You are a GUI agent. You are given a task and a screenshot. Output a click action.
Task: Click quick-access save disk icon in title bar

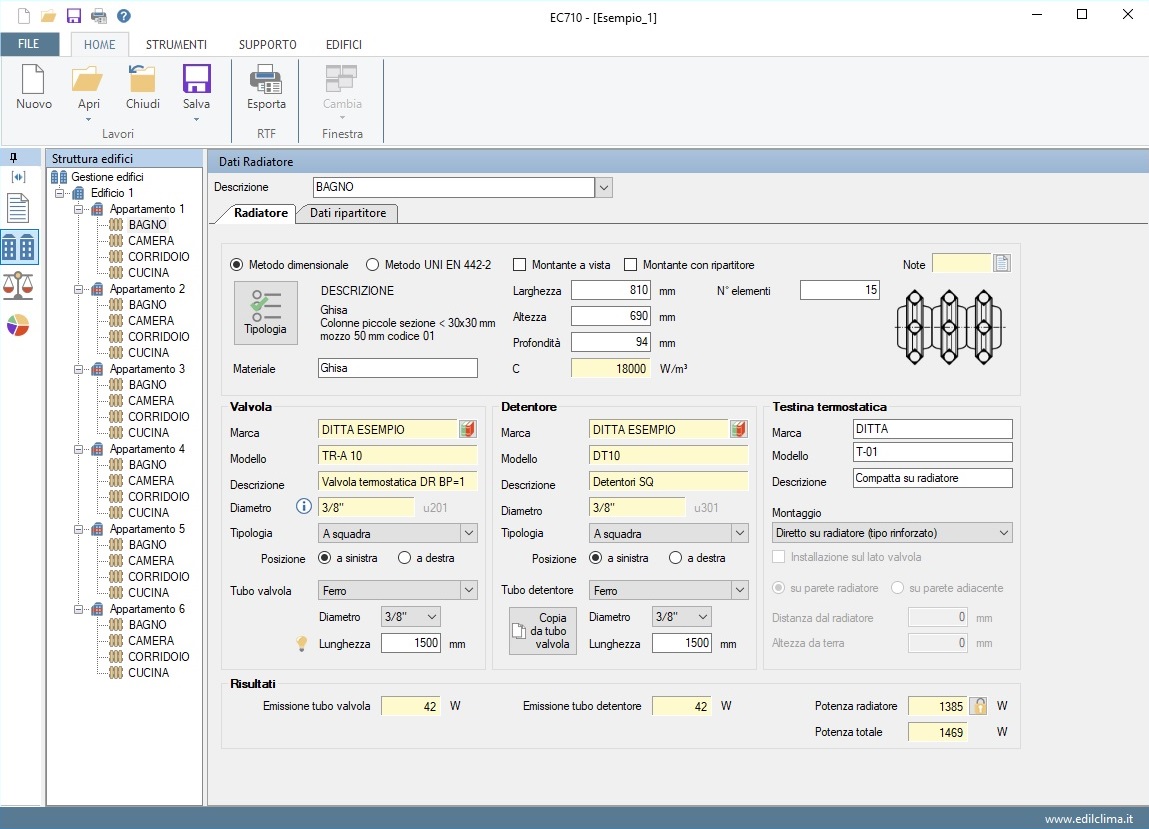(x=73, y=15)
